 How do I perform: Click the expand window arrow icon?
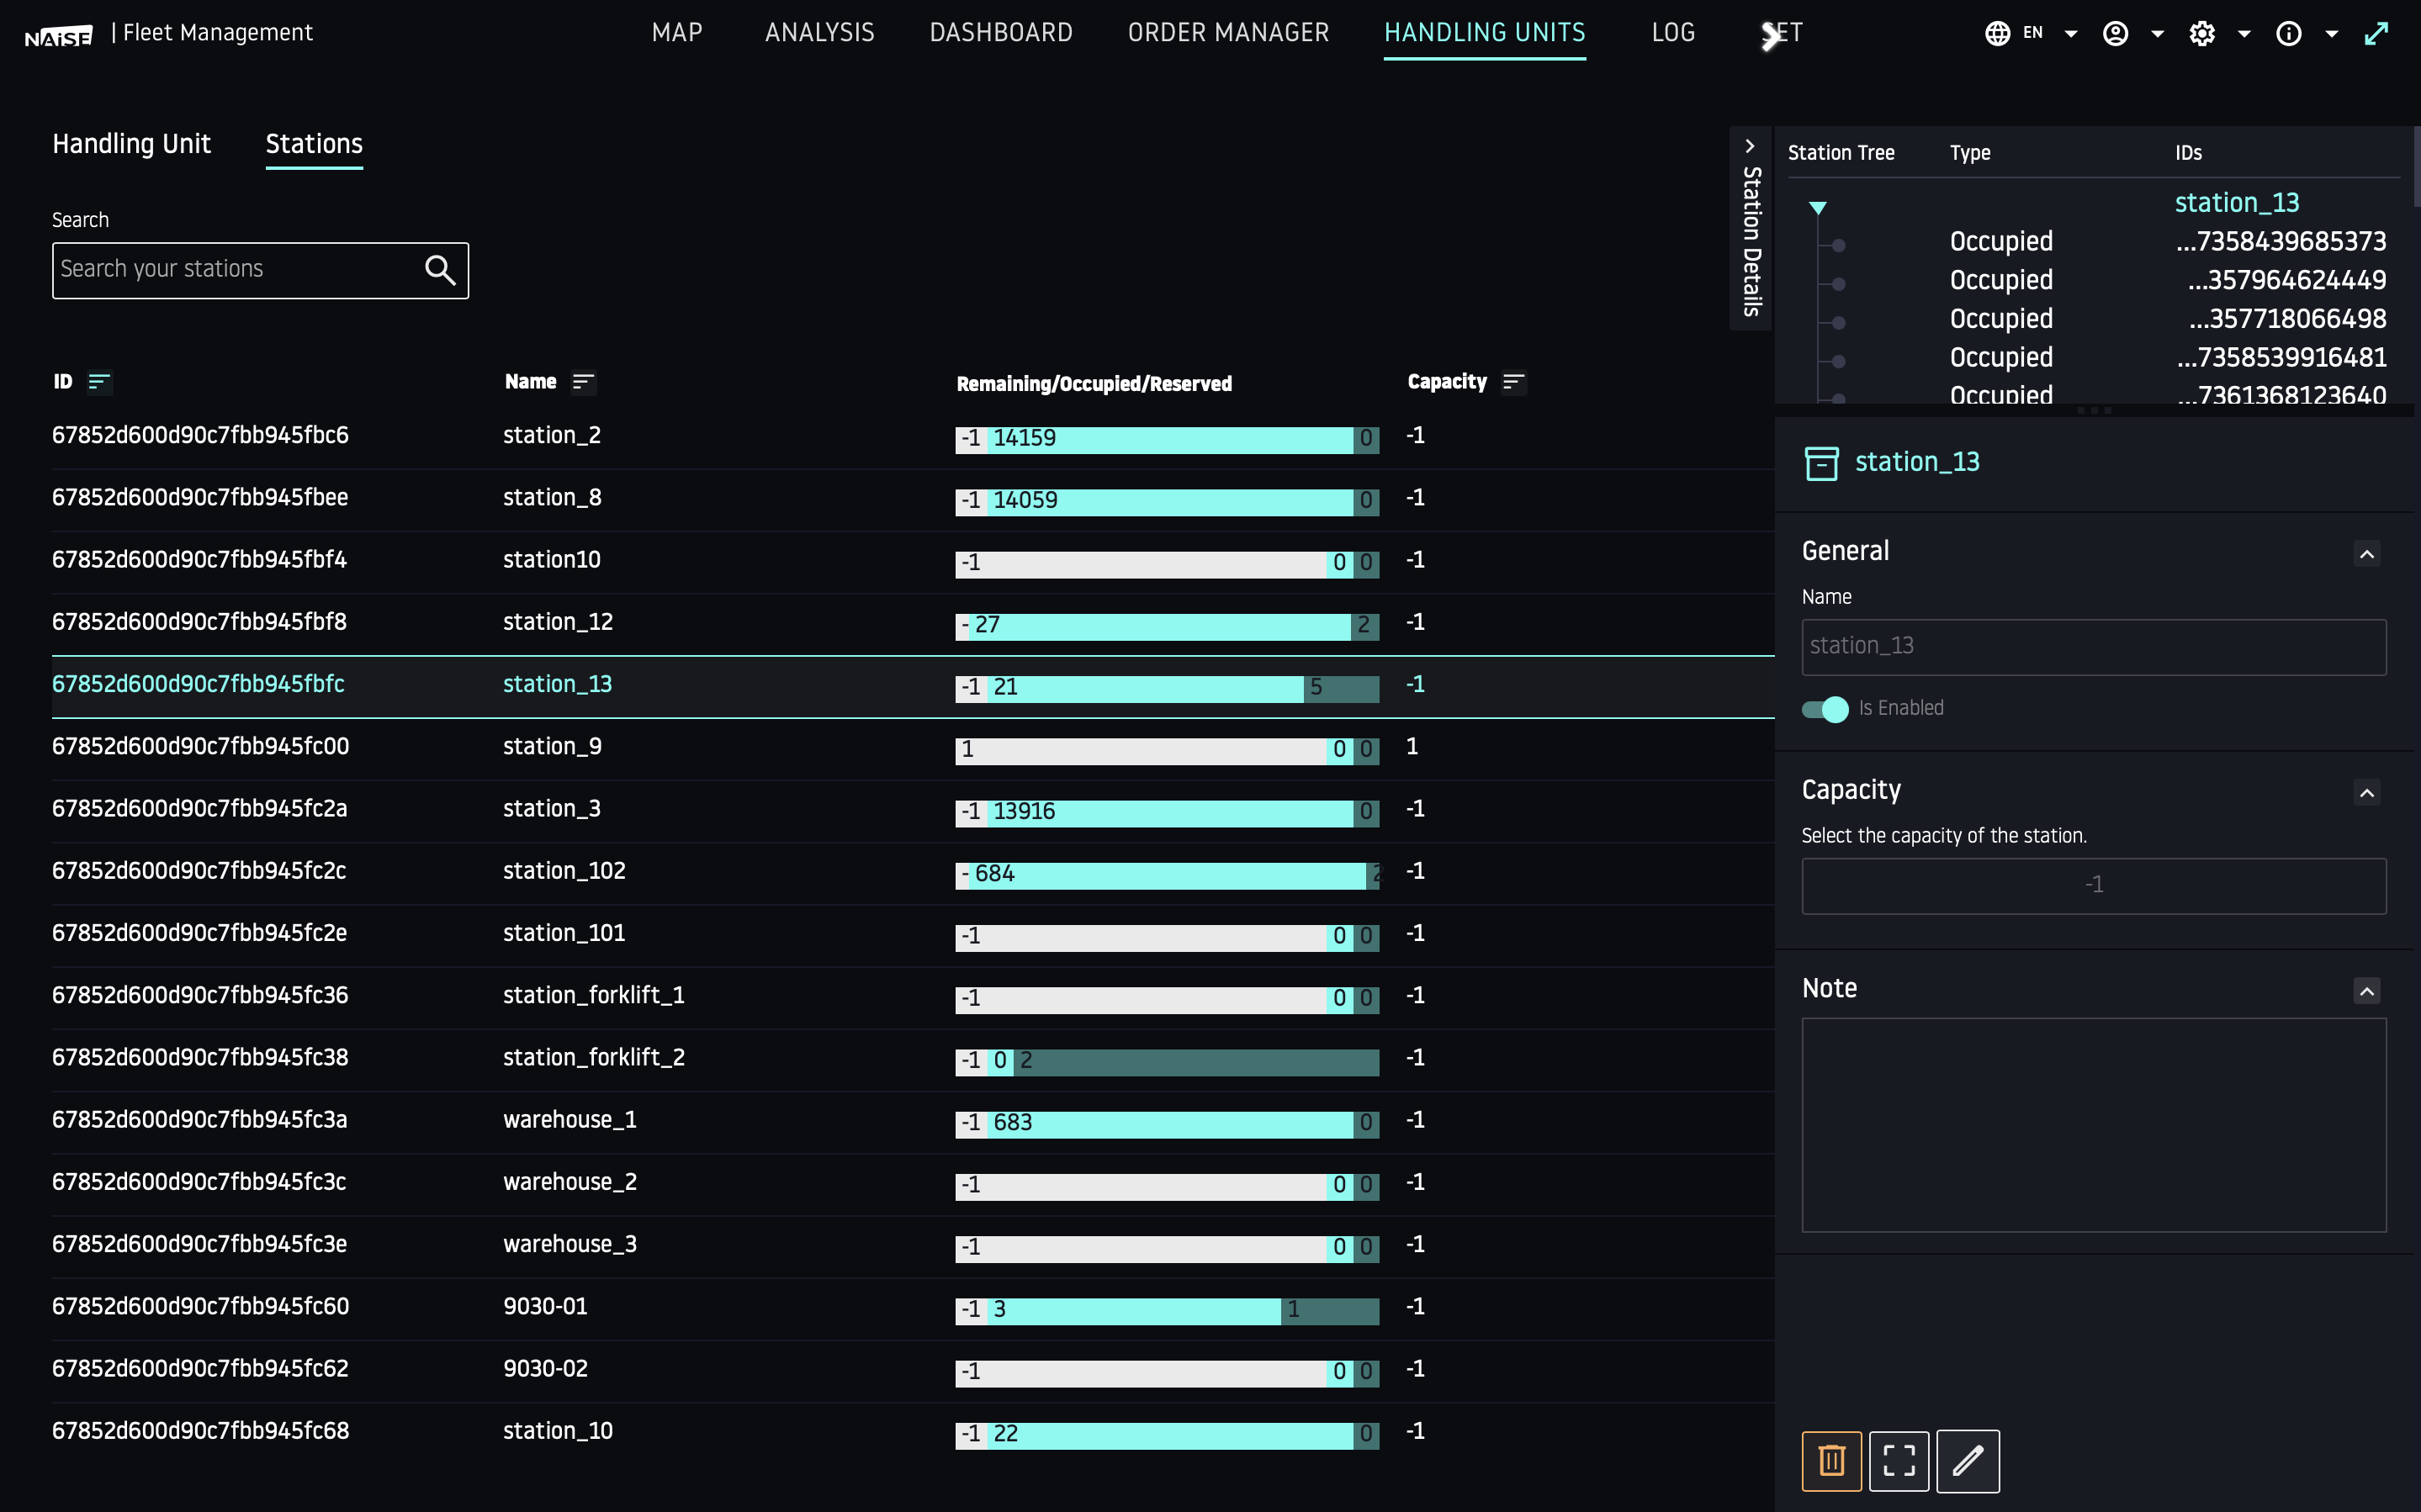[2376, 34]
